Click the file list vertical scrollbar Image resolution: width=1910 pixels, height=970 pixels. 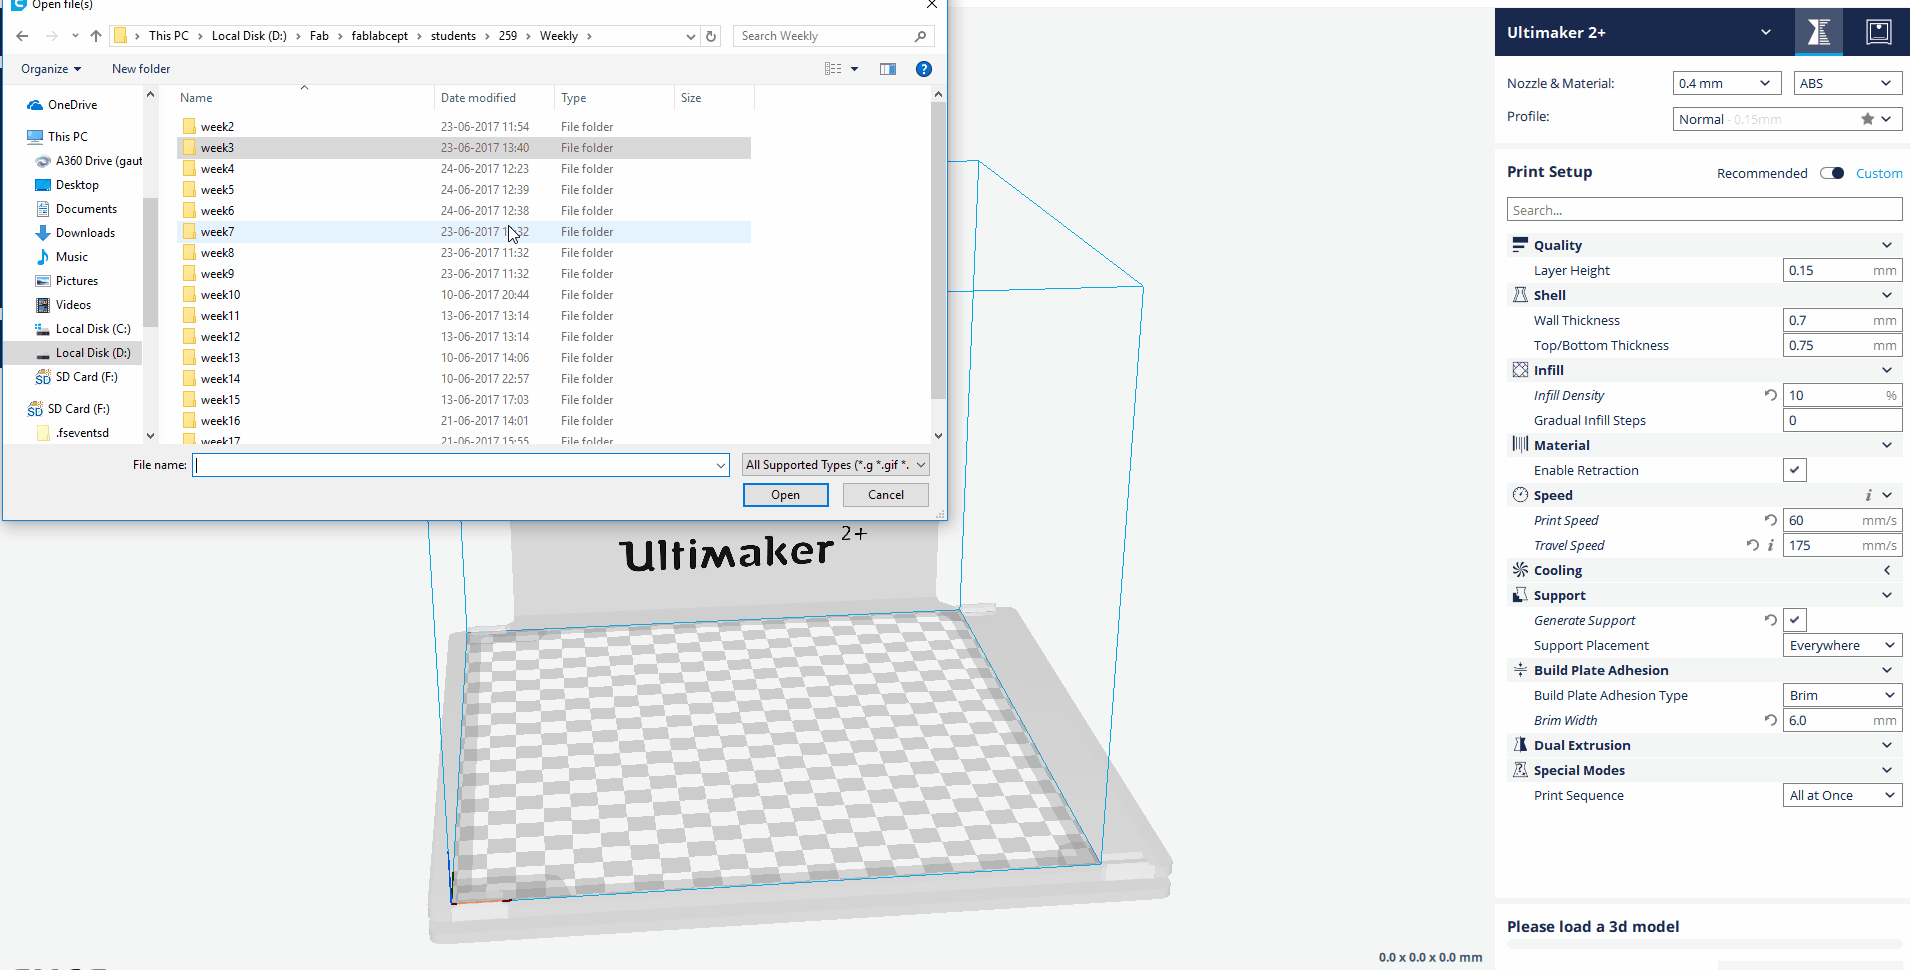[x=938, y=250]
